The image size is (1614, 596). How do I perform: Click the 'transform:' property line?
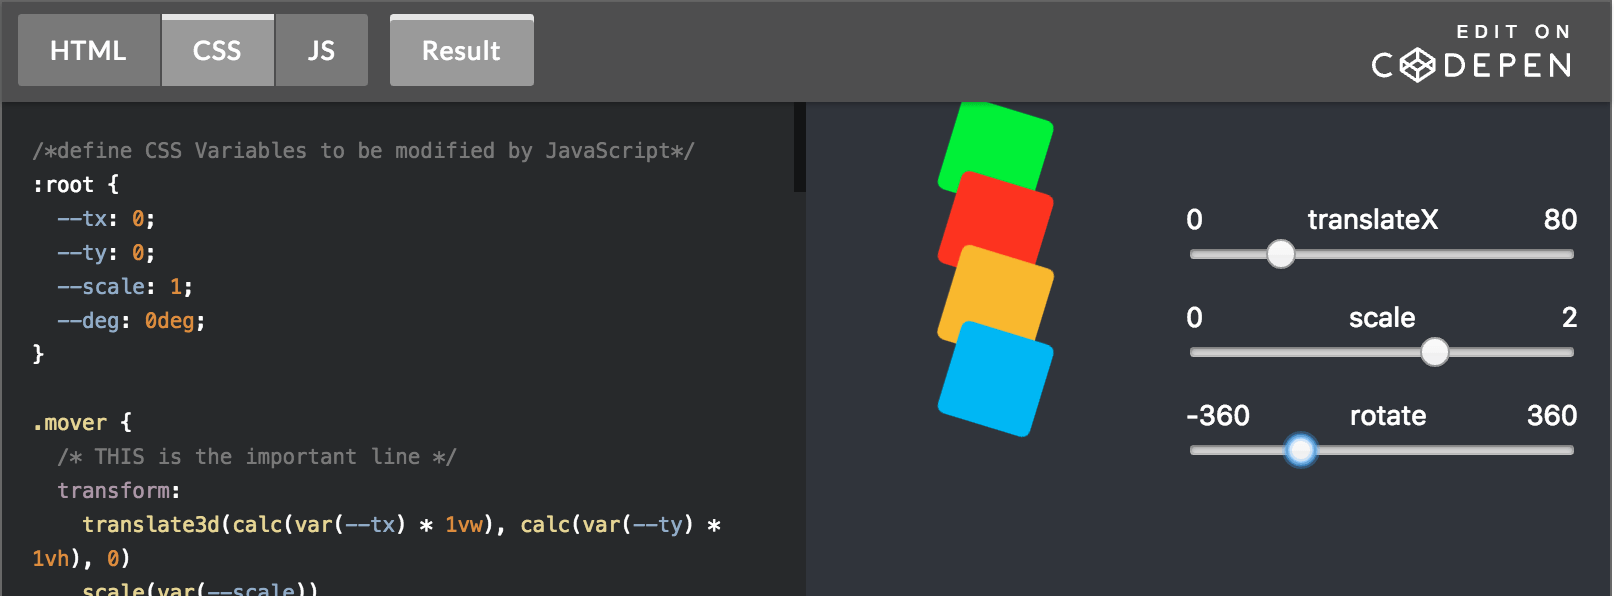point(119,491)
